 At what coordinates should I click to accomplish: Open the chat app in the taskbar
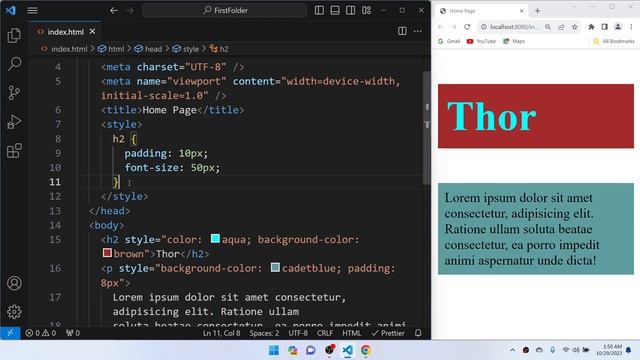tap(311, 350)
